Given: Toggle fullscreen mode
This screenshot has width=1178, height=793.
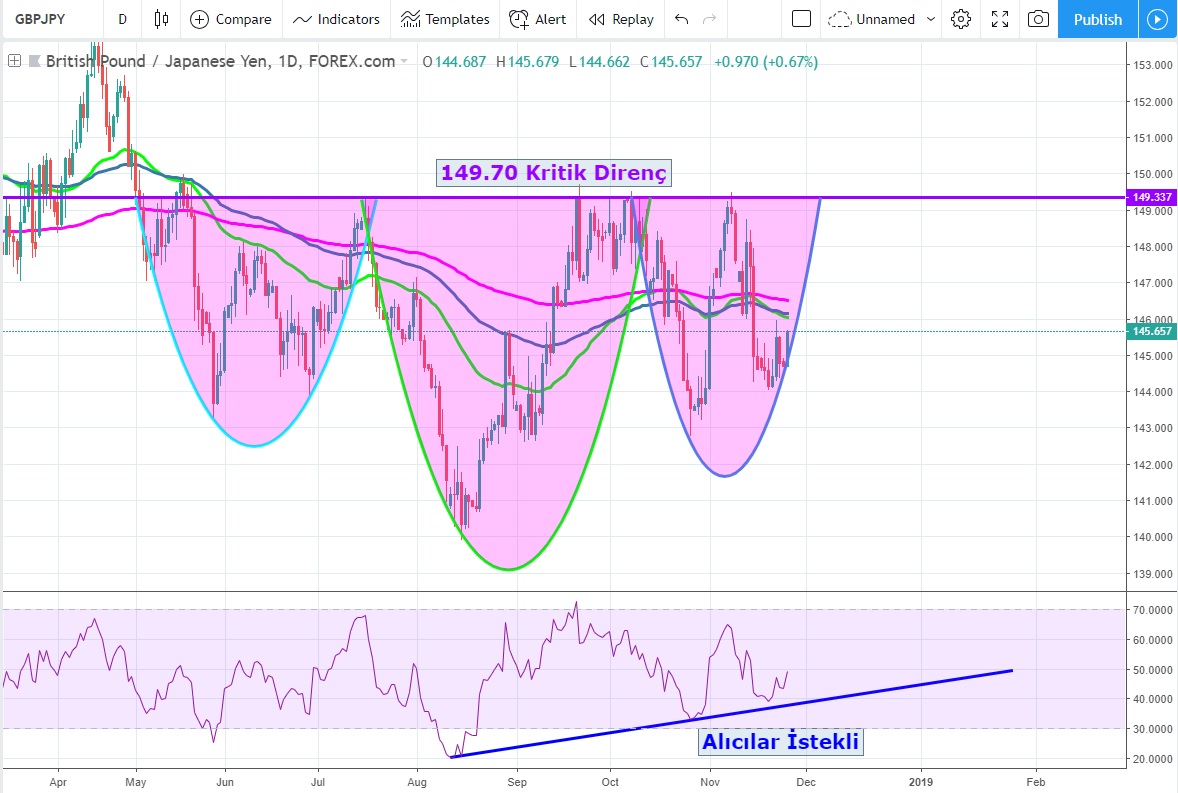Looking at the screenshot, I should coord(999,19).
